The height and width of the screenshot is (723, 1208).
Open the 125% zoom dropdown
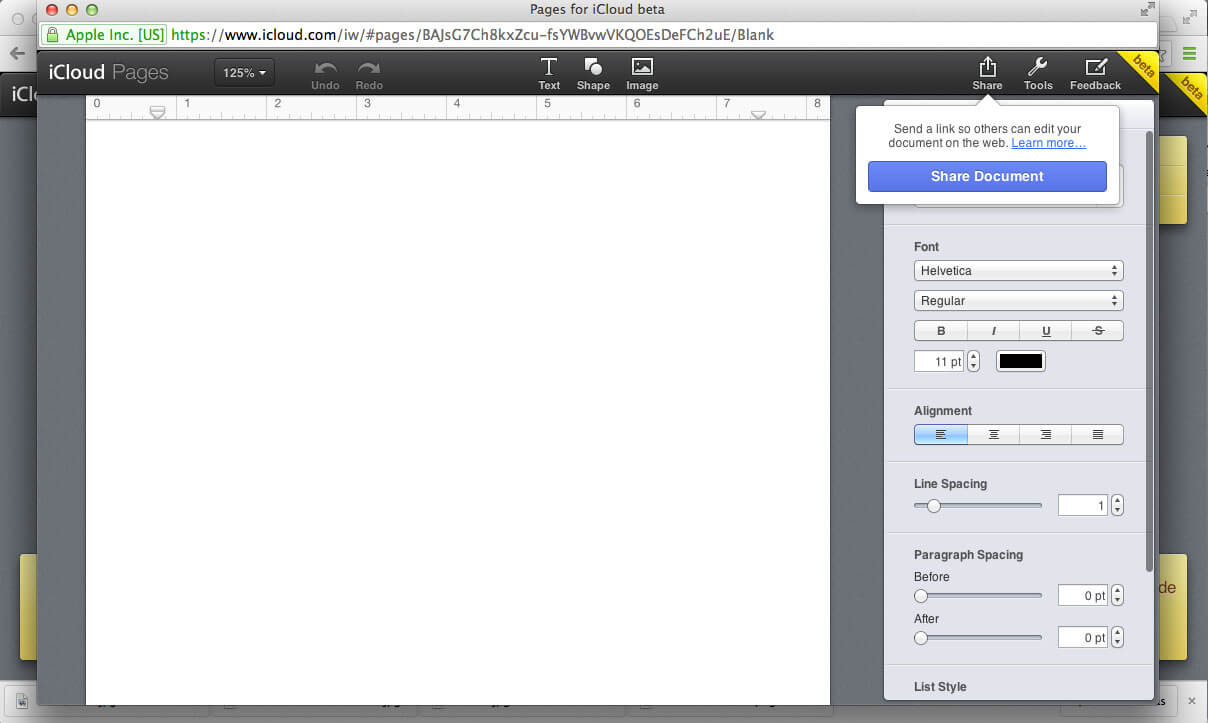244,73
